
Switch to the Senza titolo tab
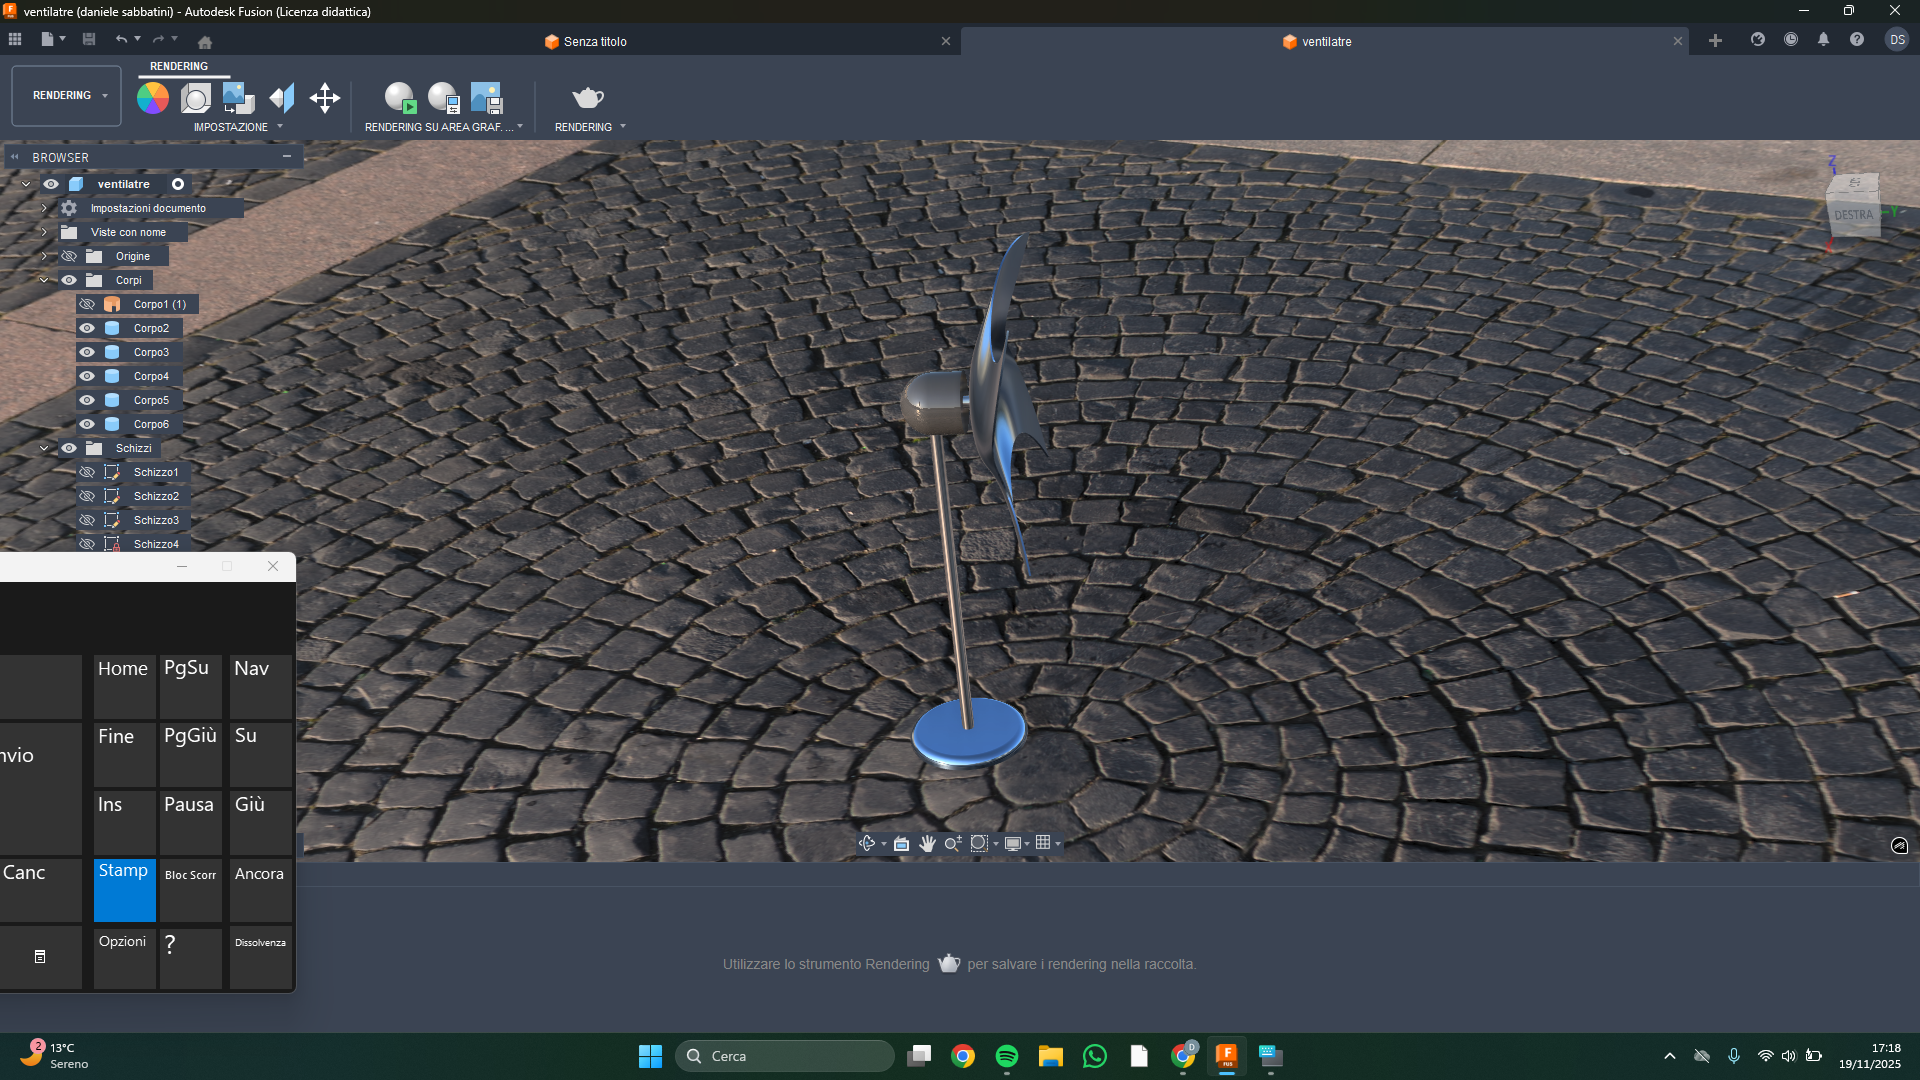coord(595,42)
